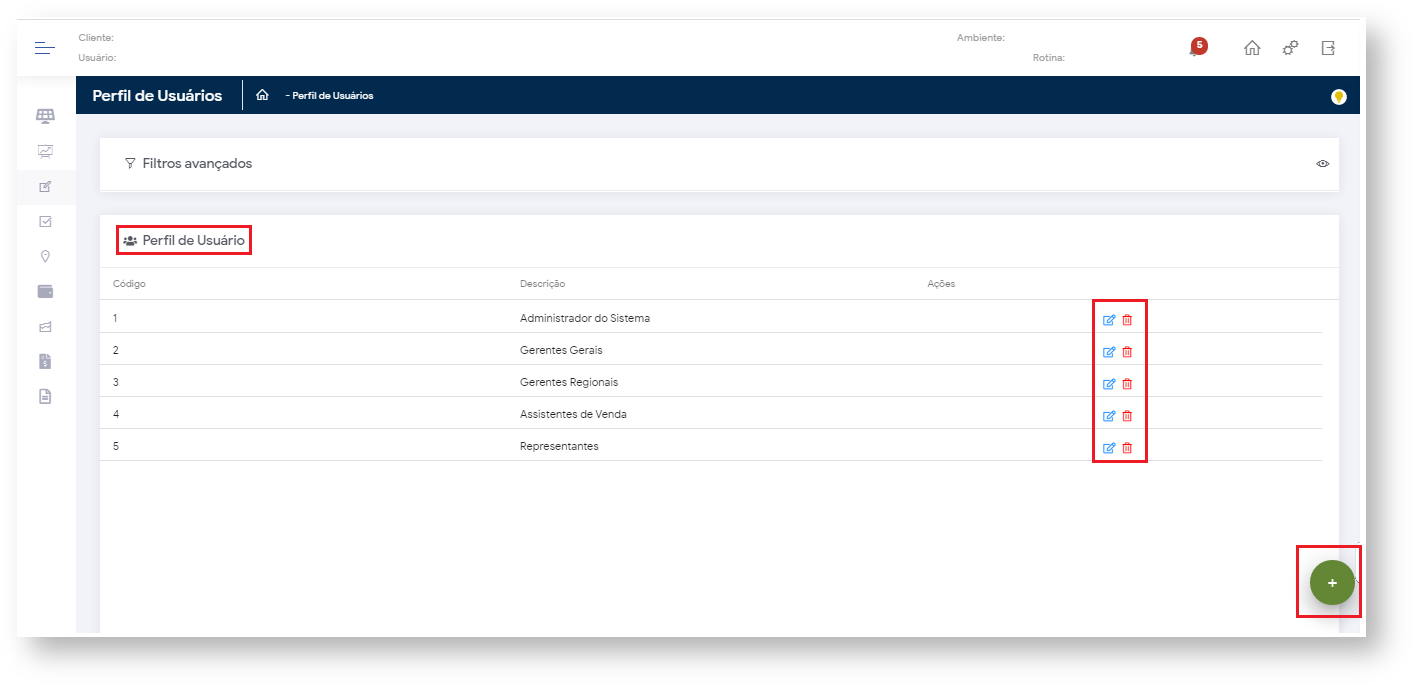Open the map pin location sidebar item
The height and width of the screenshot is (685, 1414).
pyautogui.click(x=45, y=257)
